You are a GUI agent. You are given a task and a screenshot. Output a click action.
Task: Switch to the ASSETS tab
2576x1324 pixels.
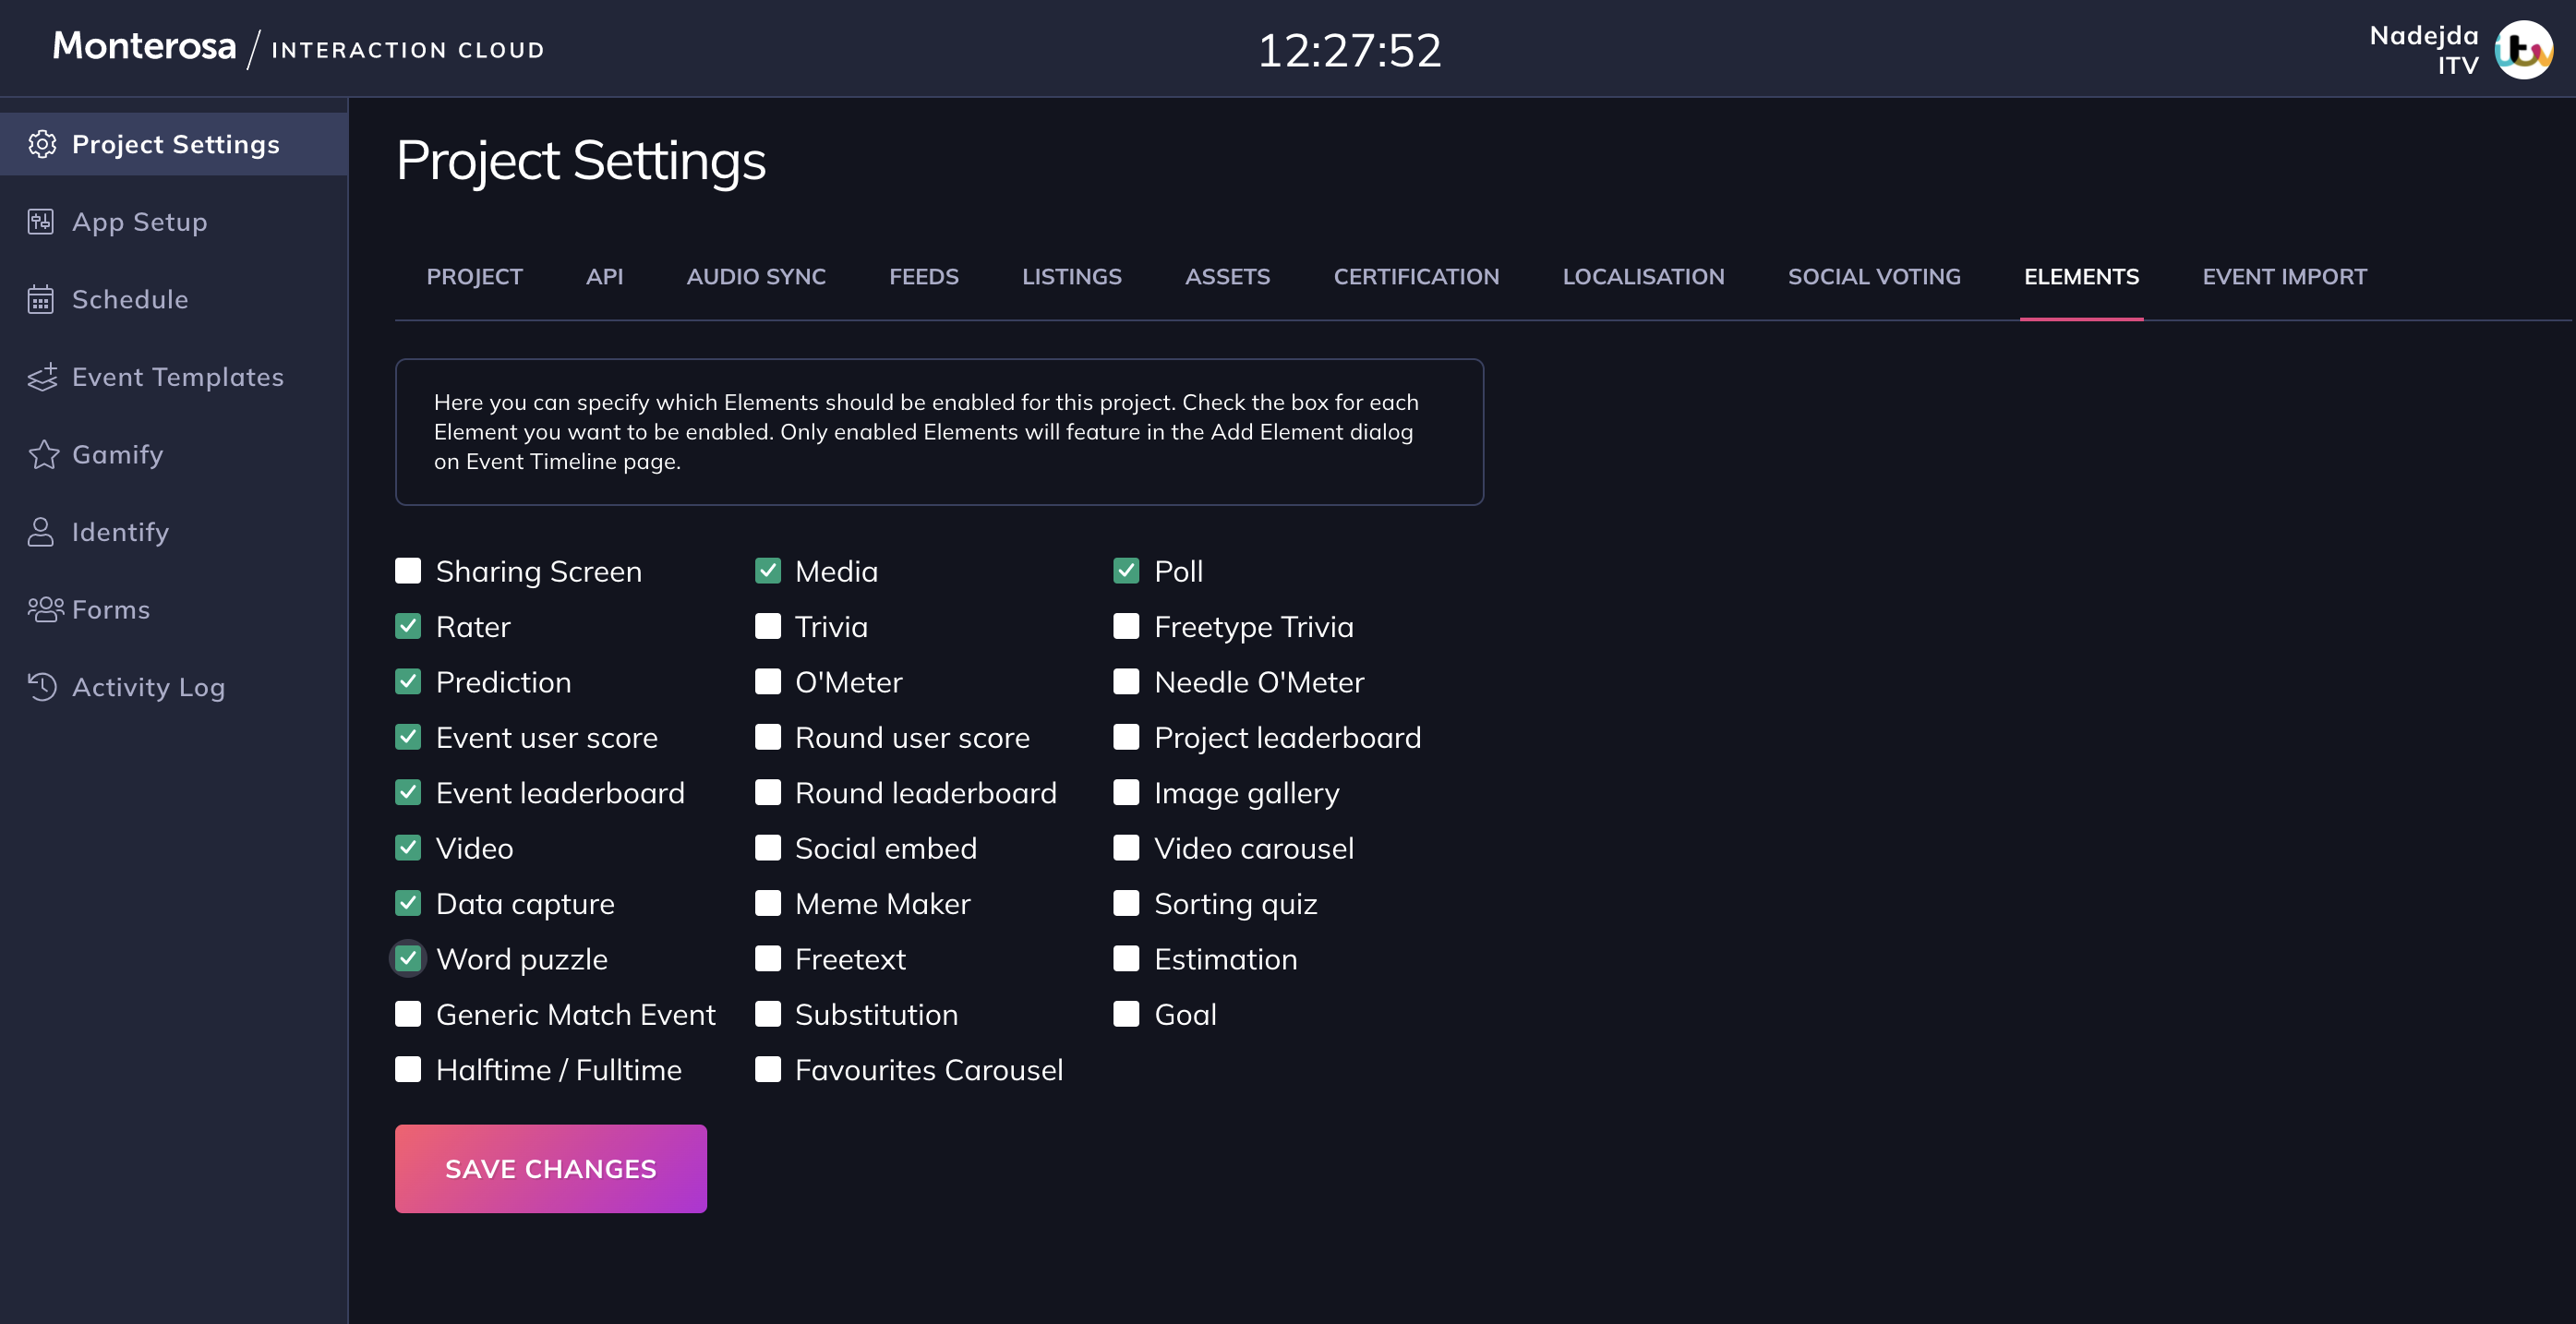tap(1227, 276)
